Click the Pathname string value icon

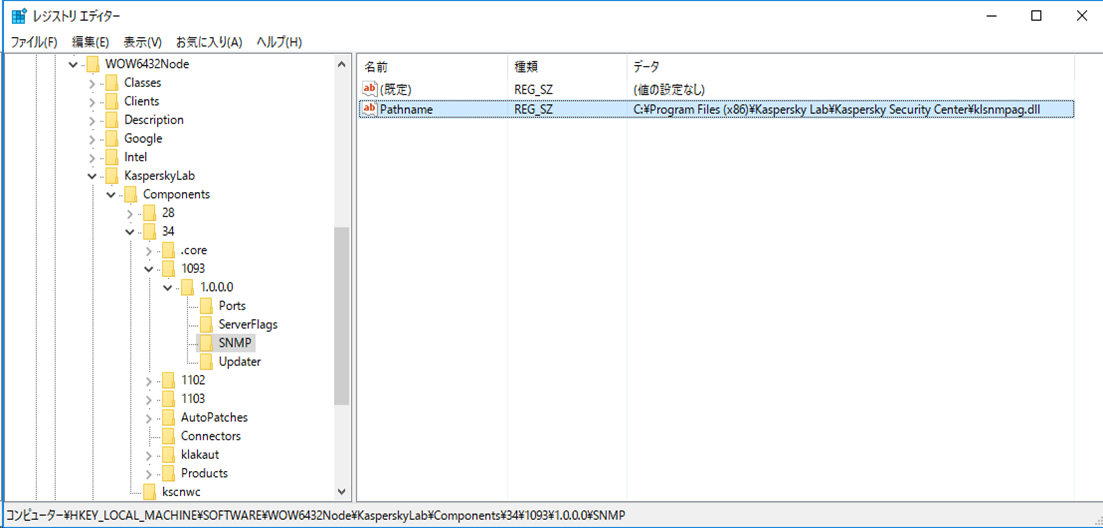(370, 109)
